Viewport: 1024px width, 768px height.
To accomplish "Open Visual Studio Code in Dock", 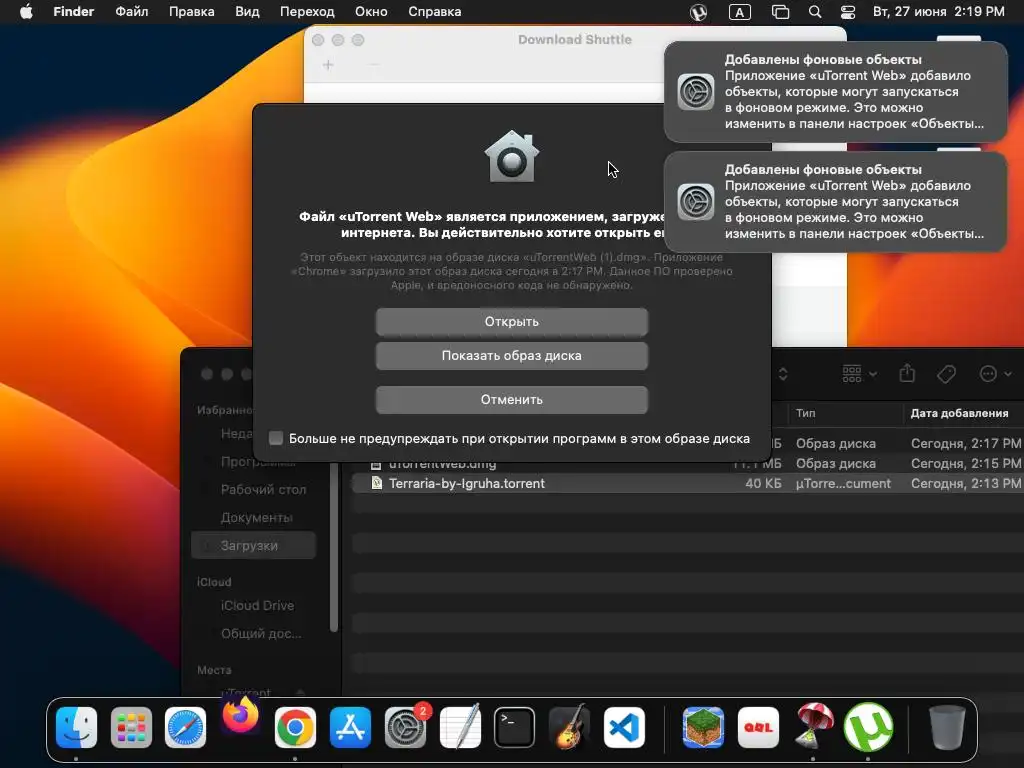I will (624, 727).
